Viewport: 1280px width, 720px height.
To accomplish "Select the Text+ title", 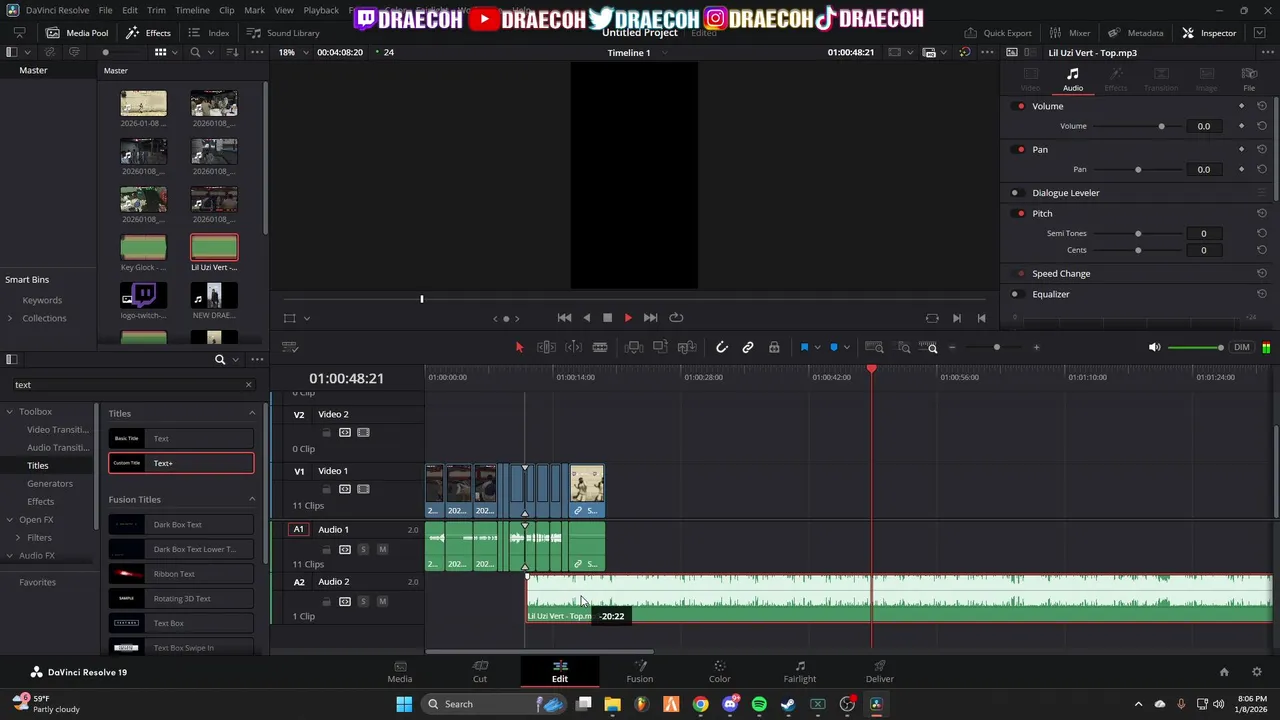I will (x=181, y=463).
